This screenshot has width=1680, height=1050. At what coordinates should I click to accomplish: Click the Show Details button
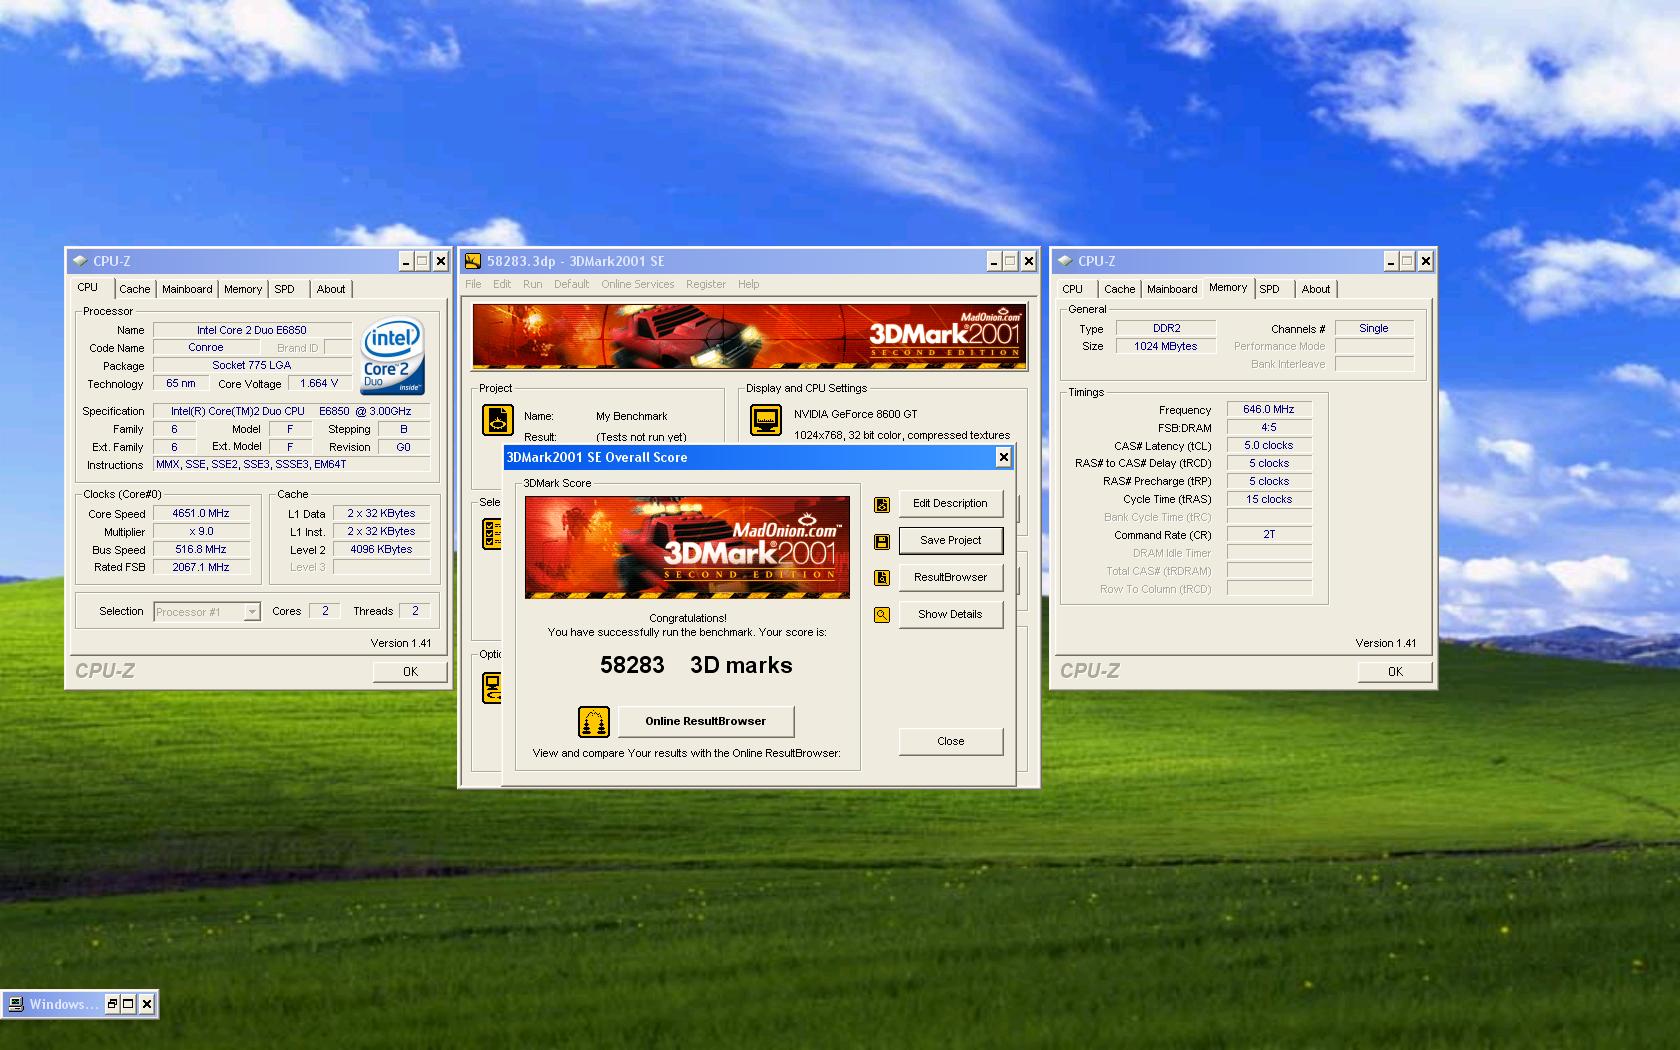click(x=950, y=614)
